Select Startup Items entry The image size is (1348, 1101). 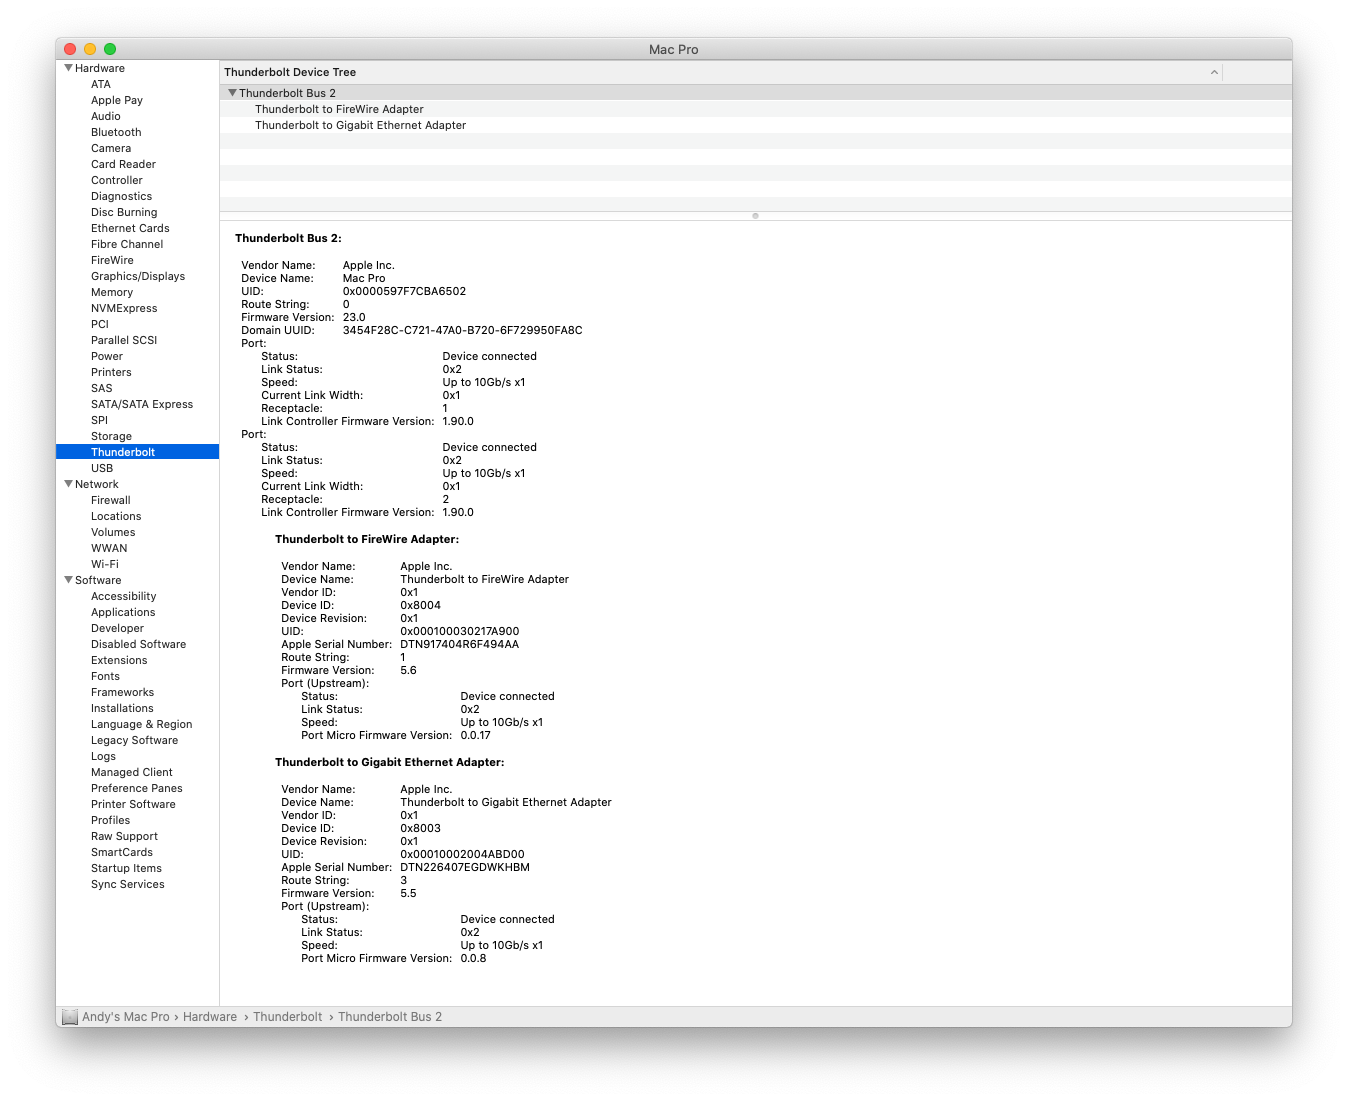pyautogui.click(x=126, y=868)
